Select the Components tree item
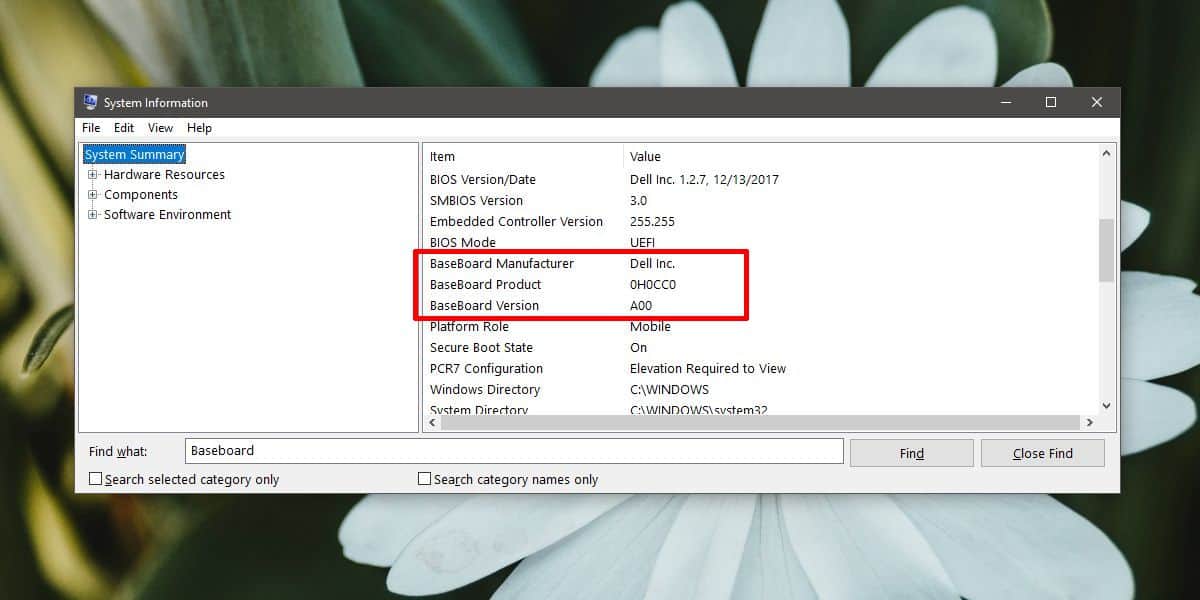Image resolution: width=1200 pixels, height=600 pixels. [141, 194]
